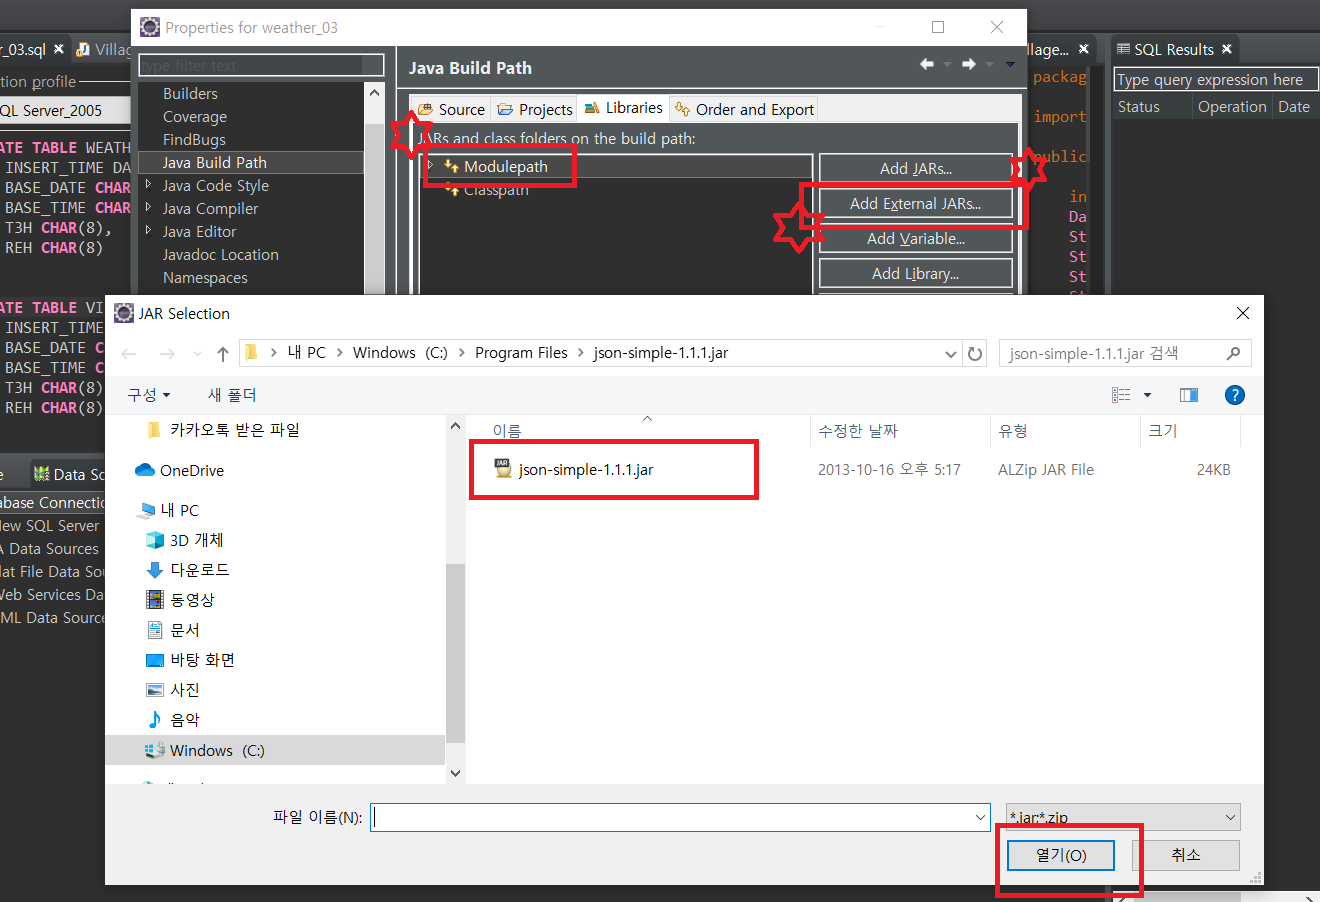Open the 사진 folder

click(174, 690)
